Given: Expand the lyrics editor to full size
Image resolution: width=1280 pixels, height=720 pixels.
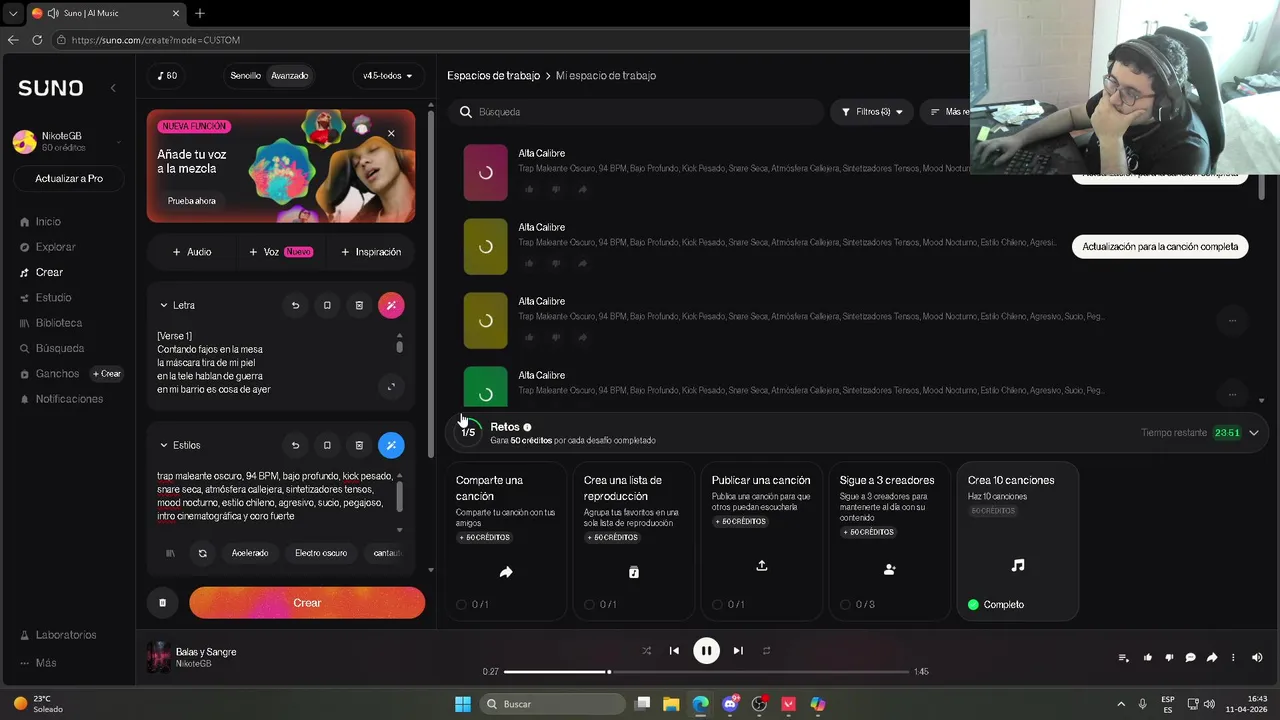Looking at the screenshot, I should tap(391, 387).
